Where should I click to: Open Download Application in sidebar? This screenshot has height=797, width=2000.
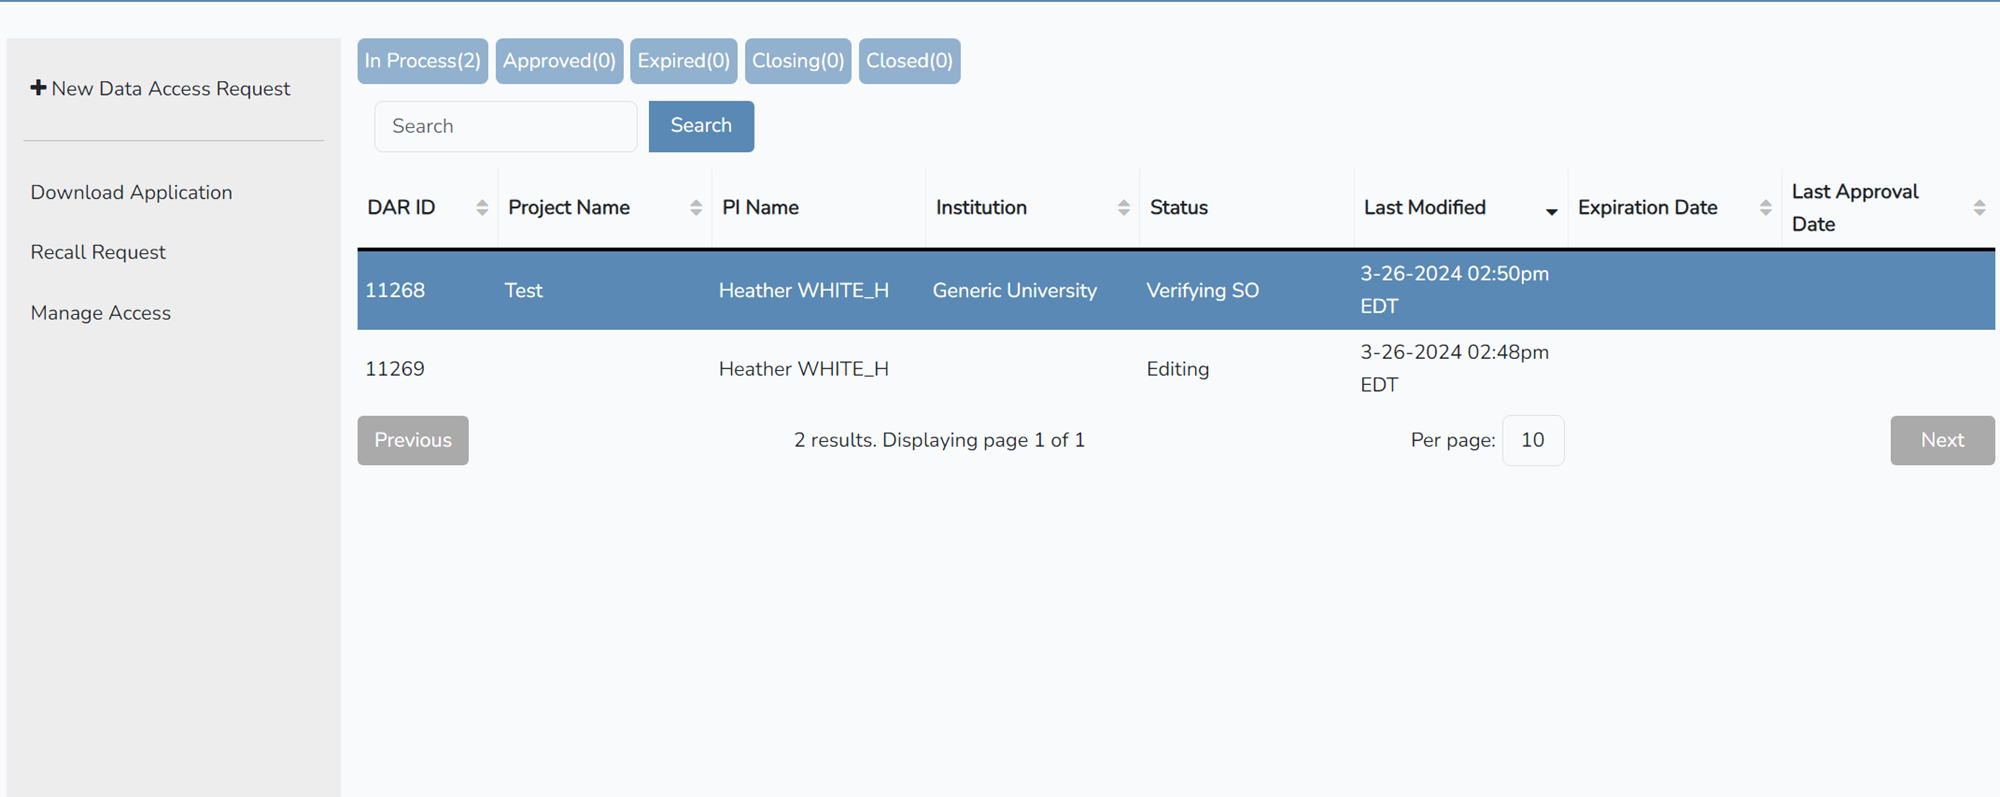tap(131, 193)
